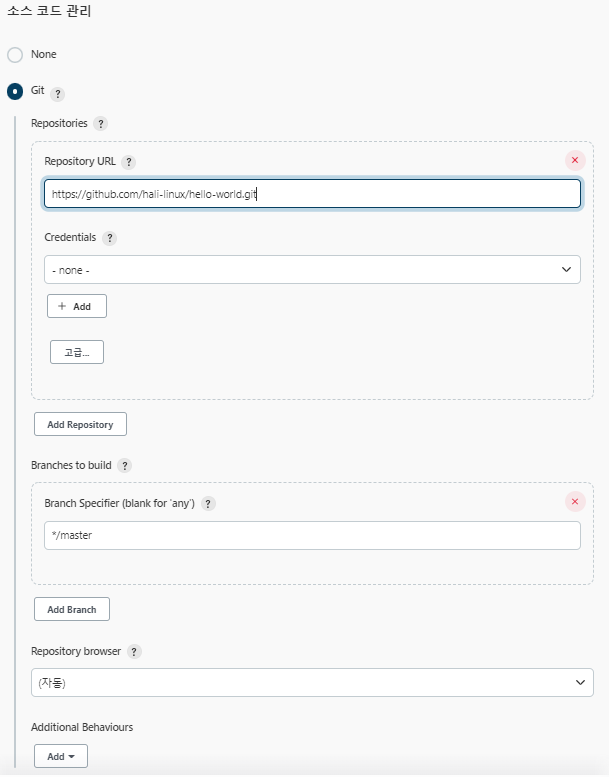Click the Add credentials button
The width and height of the screenshot is (609, 777).
77,306
